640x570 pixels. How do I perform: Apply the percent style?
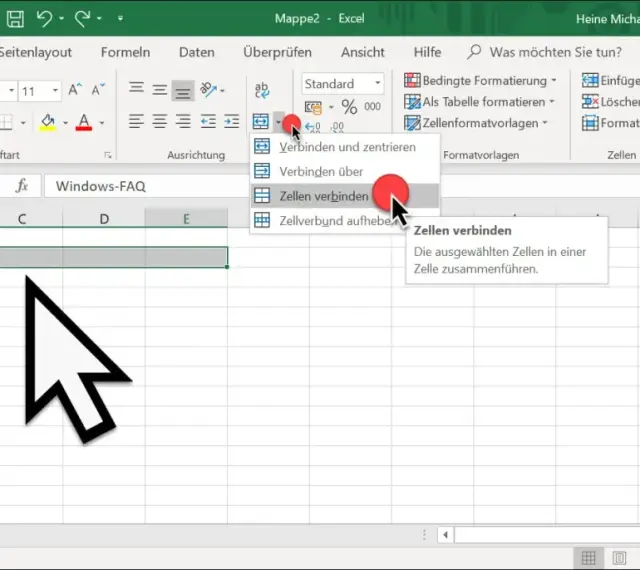(349, 107)
